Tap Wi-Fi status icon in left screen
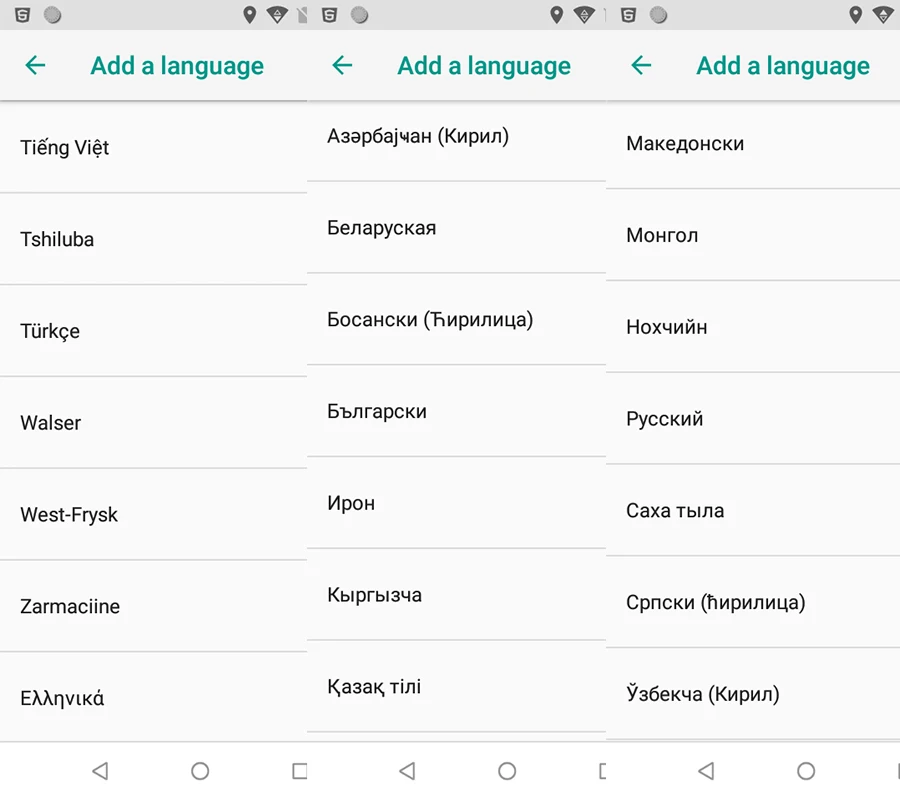This screenshot has height=801, width=900. [277, 15]
